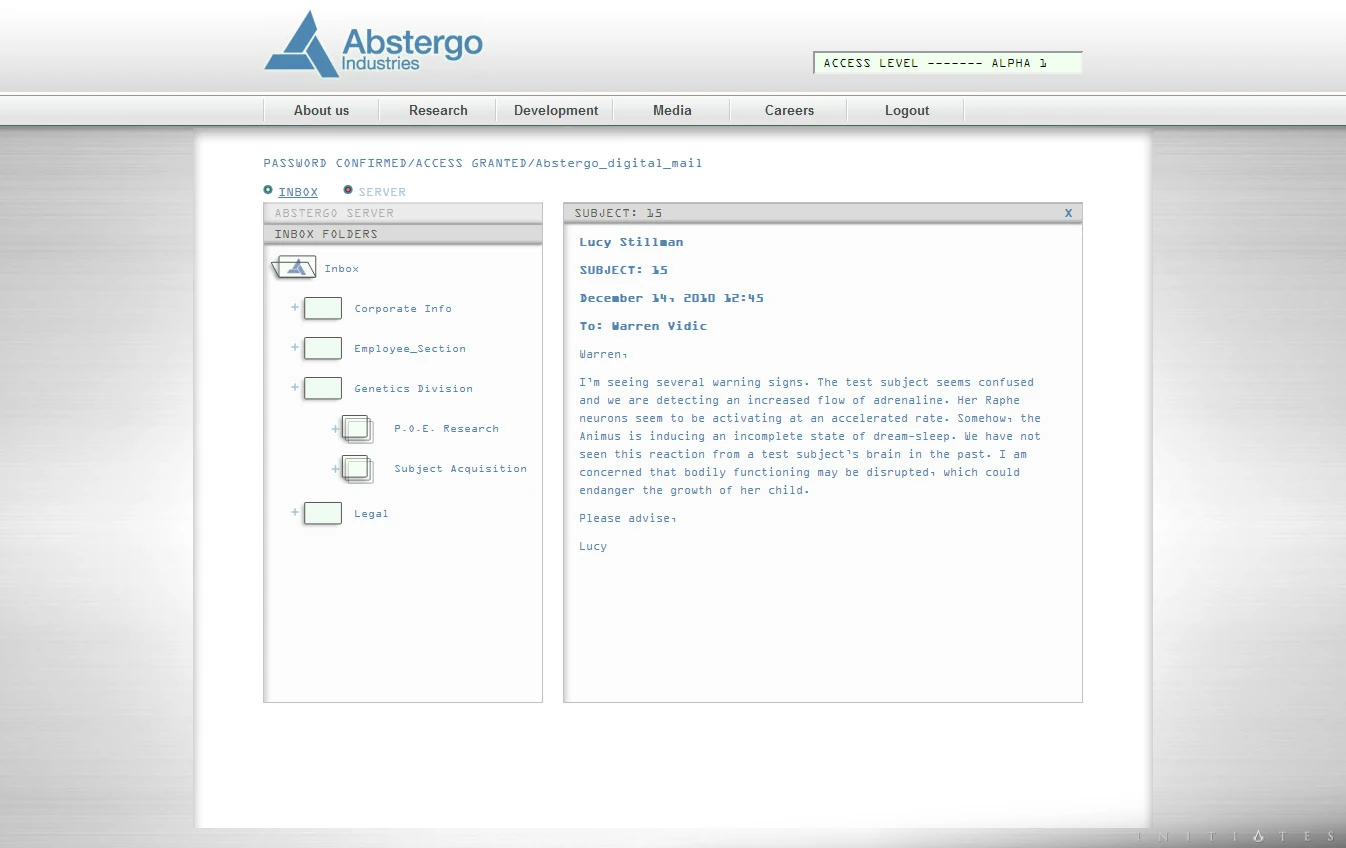Click the Employee_Section folder icon
This screenshot has width=1346, height=848.
tap(323, 348)
